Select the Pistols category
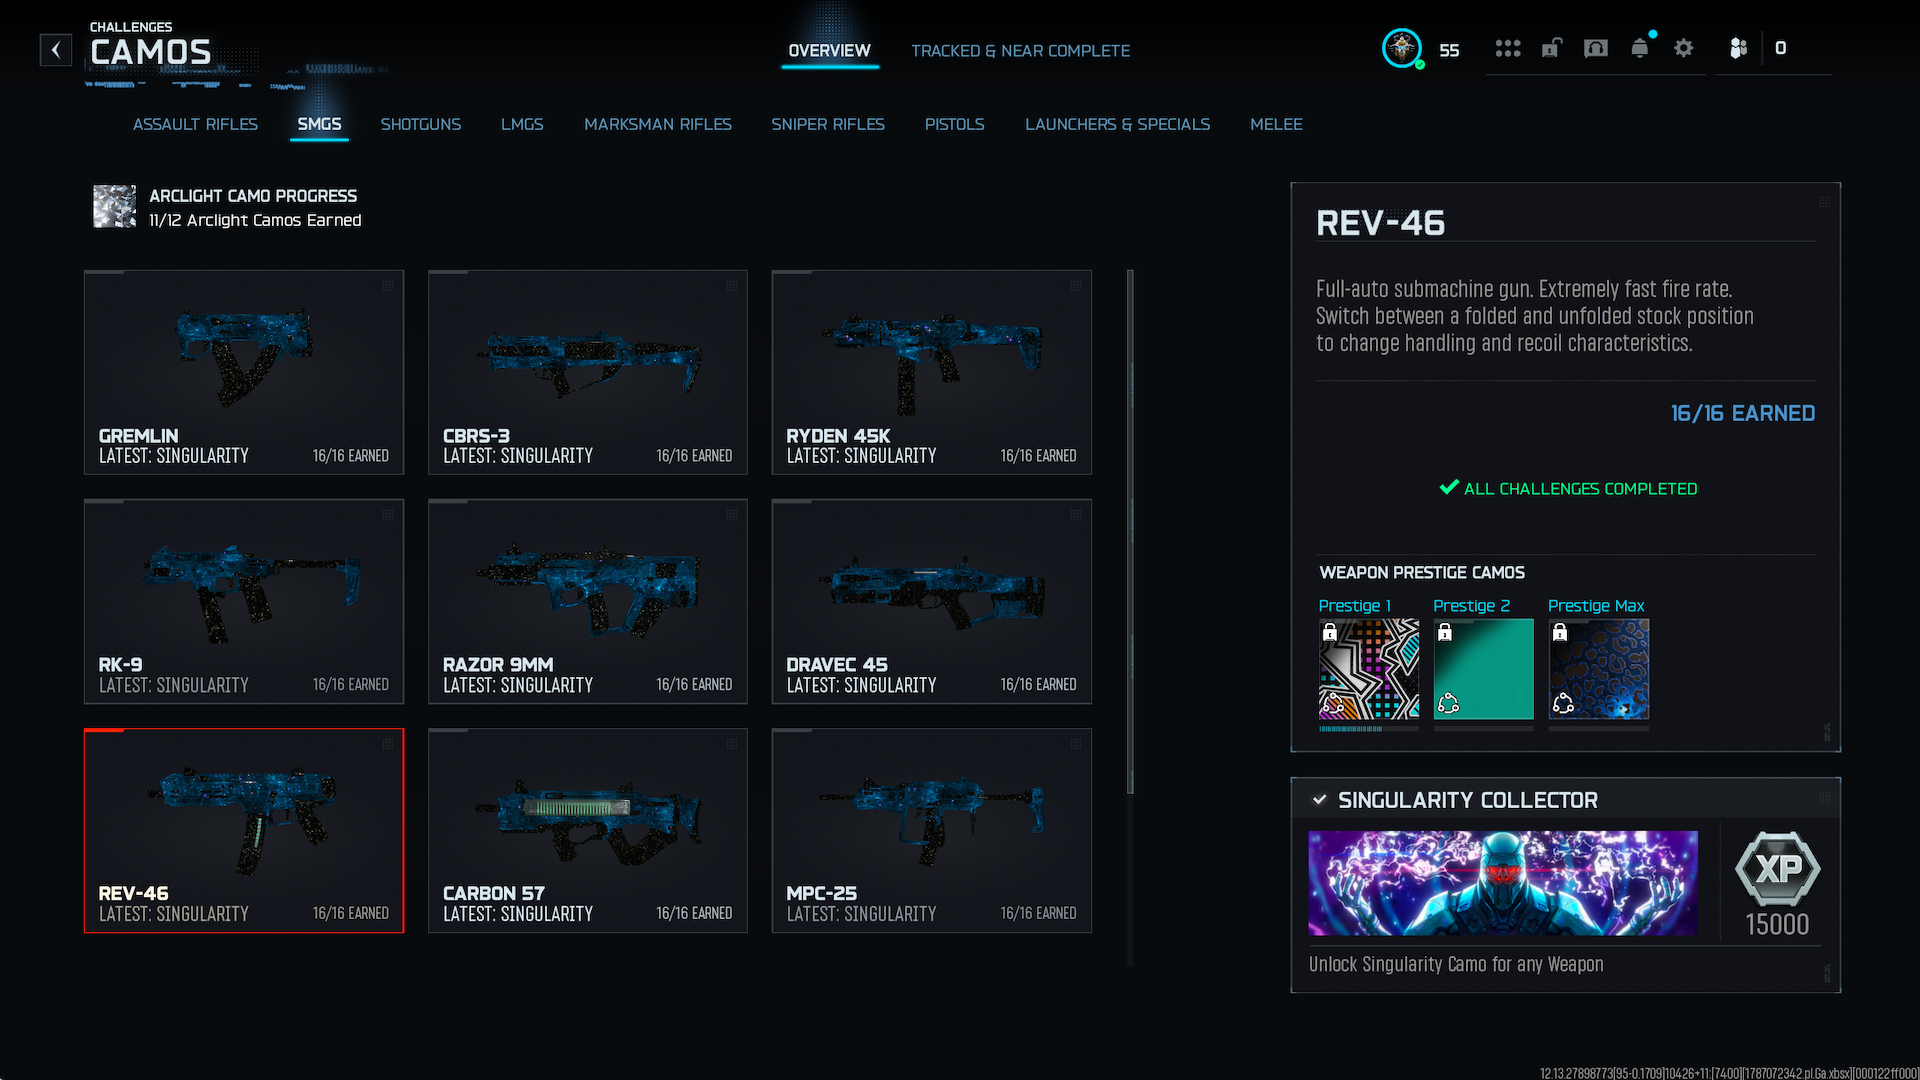 tap(955, 124)
